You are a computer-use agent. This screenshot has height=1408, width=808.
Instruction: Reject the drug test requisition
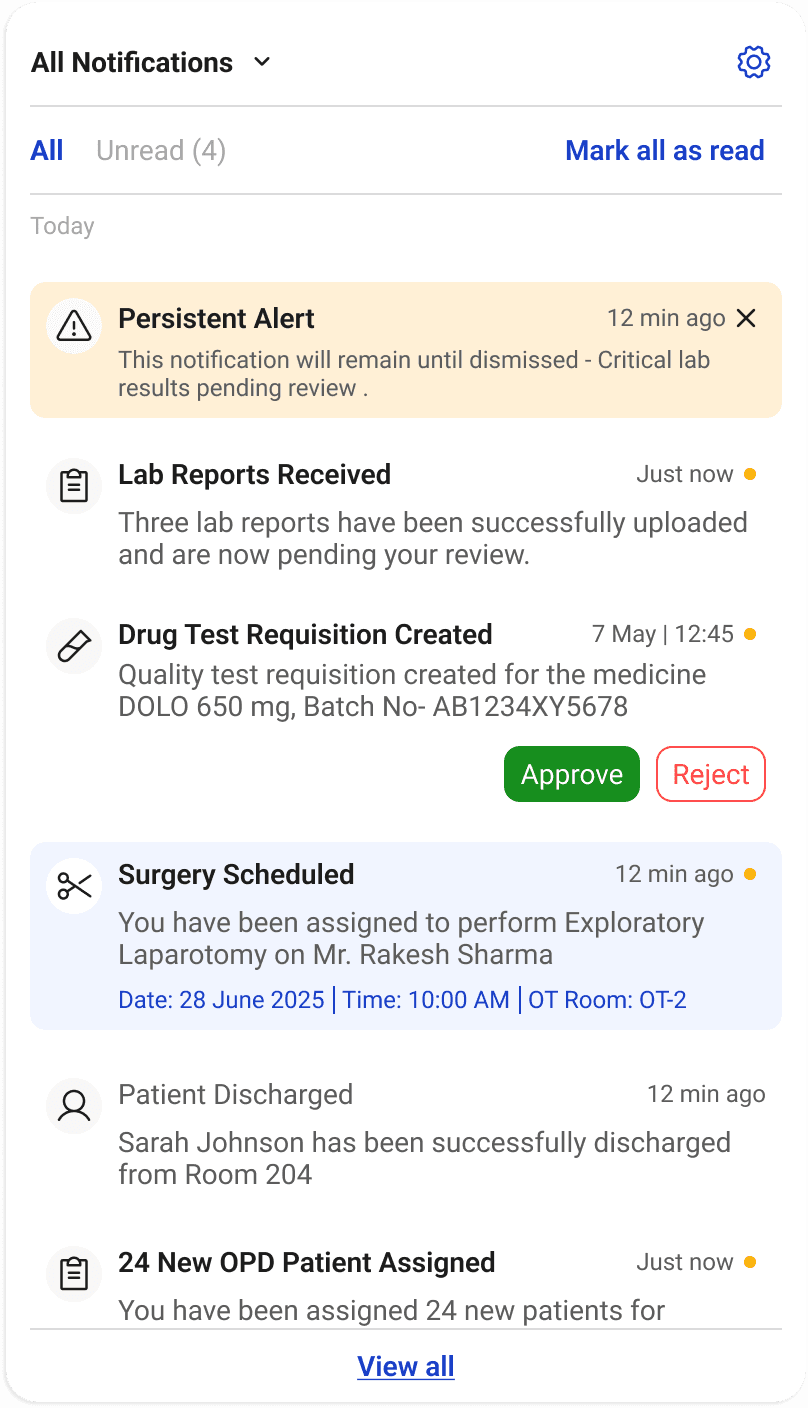[x=710, y=774]
